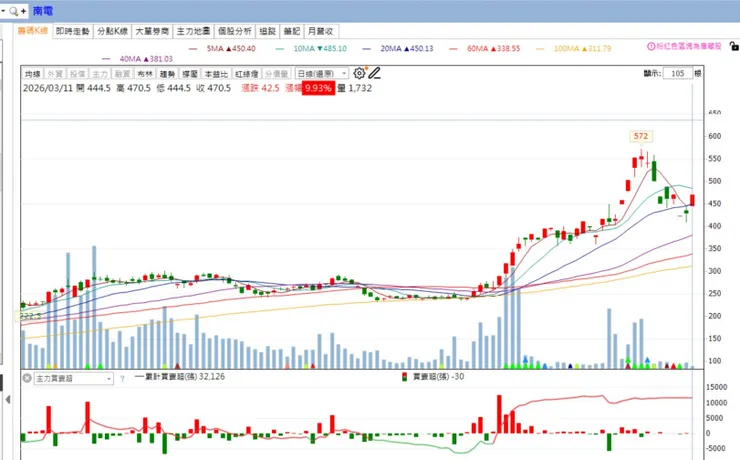Open the 日線(還原) period dropdown
Viewport: 740px width, 460px height.
[322, 74]
